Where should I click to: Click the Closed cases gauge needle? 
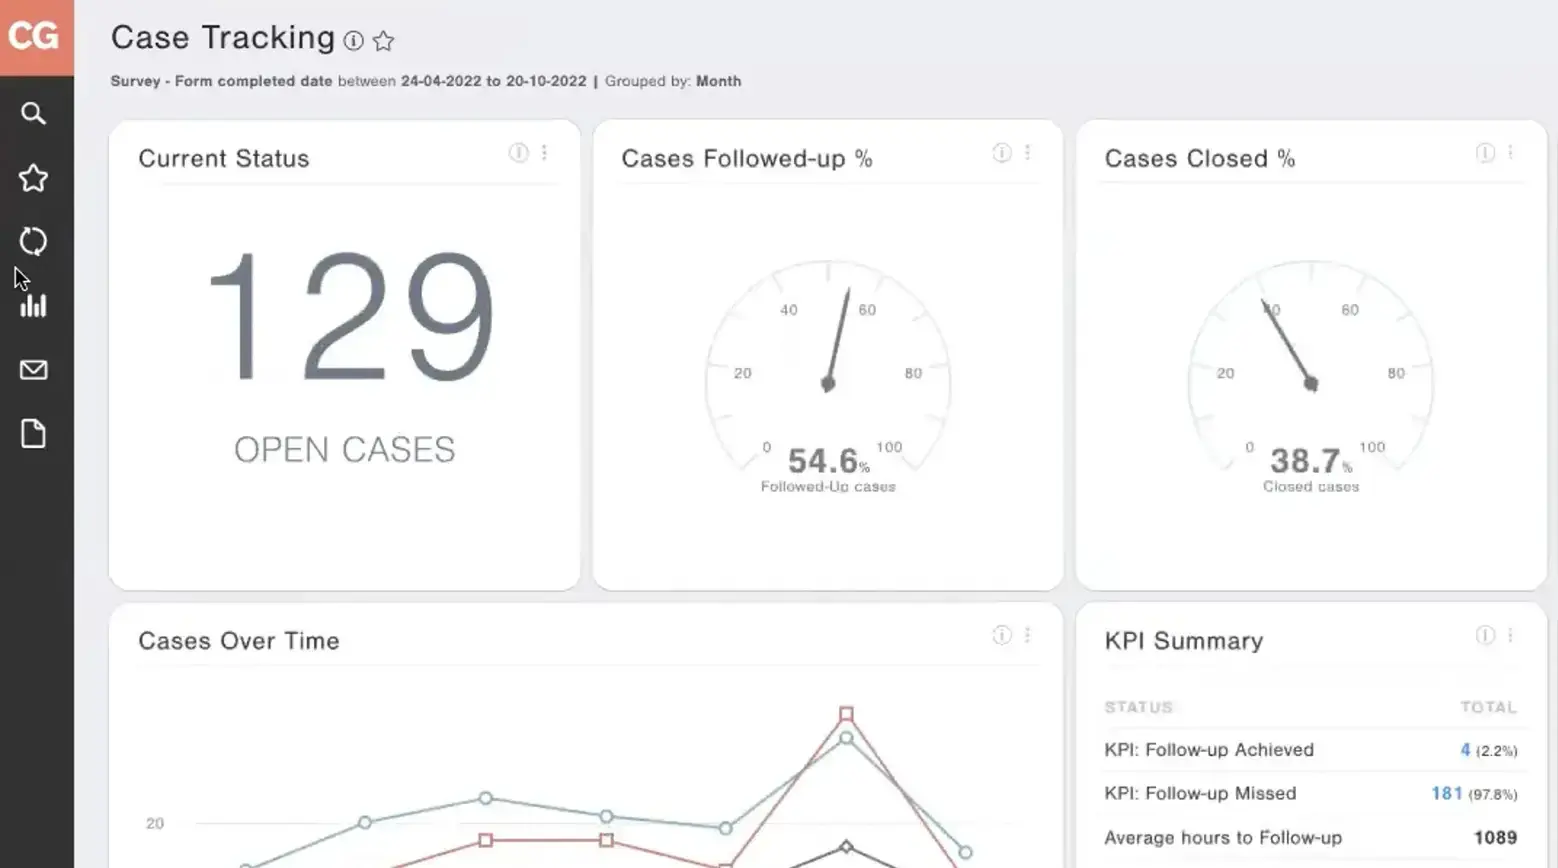[1290, 345]
